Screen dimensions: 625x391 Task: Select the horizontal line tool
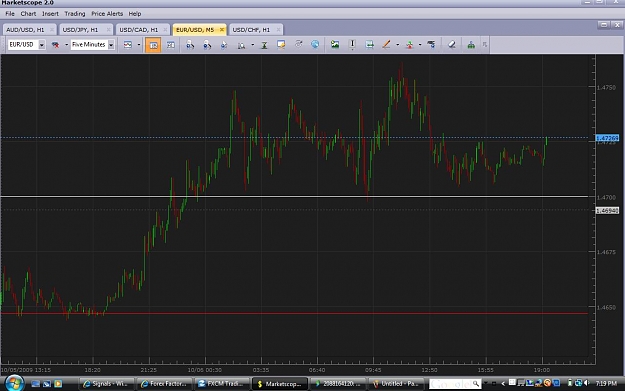point(369,45)
